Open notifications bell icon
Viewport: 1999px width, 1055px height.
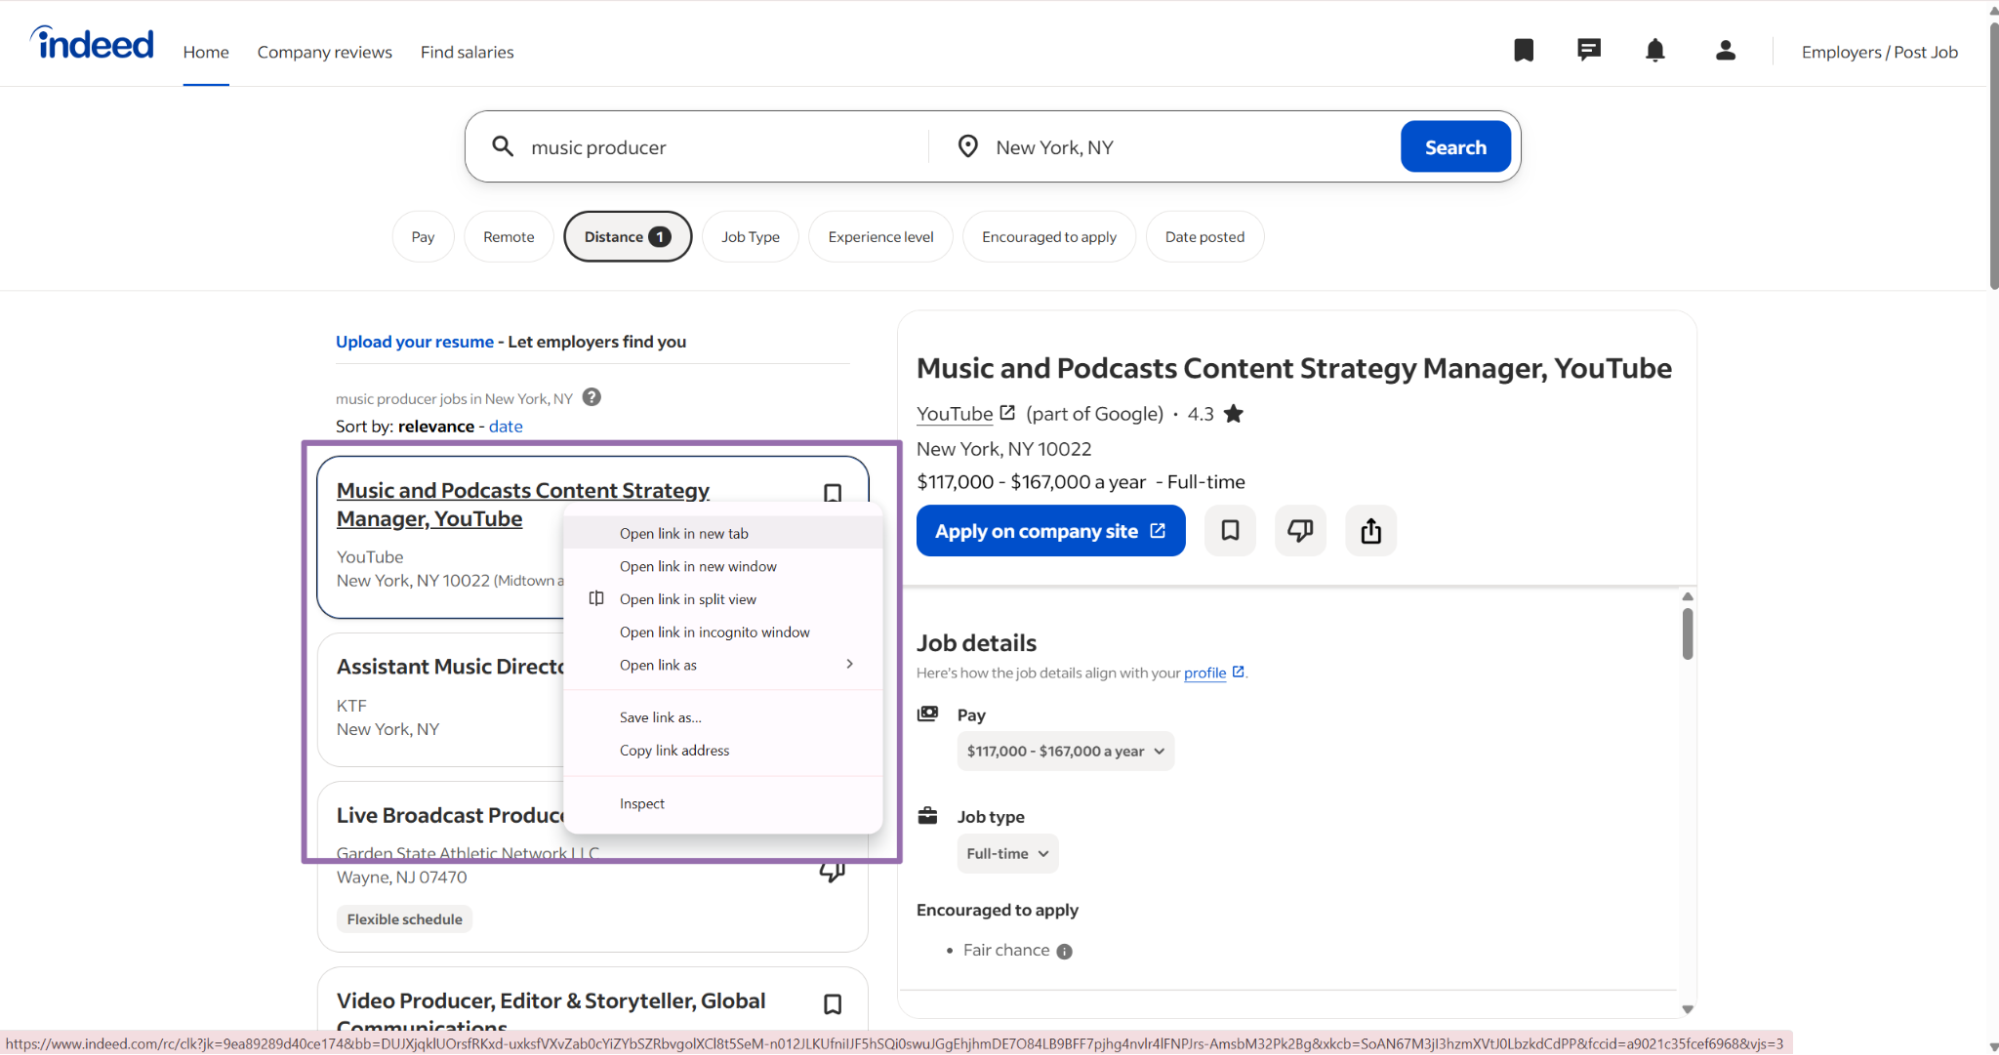[x=1655, y=51]
